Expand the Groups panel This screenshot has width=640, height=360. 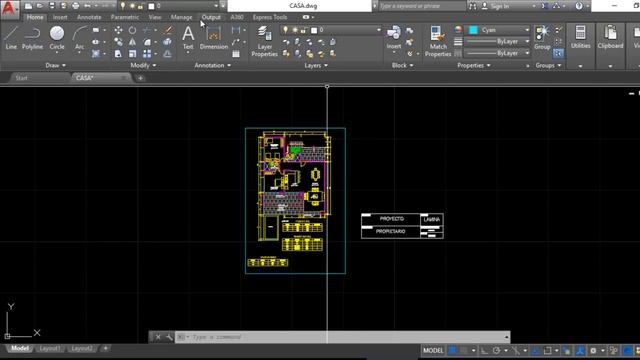click(x=548, y=65)
